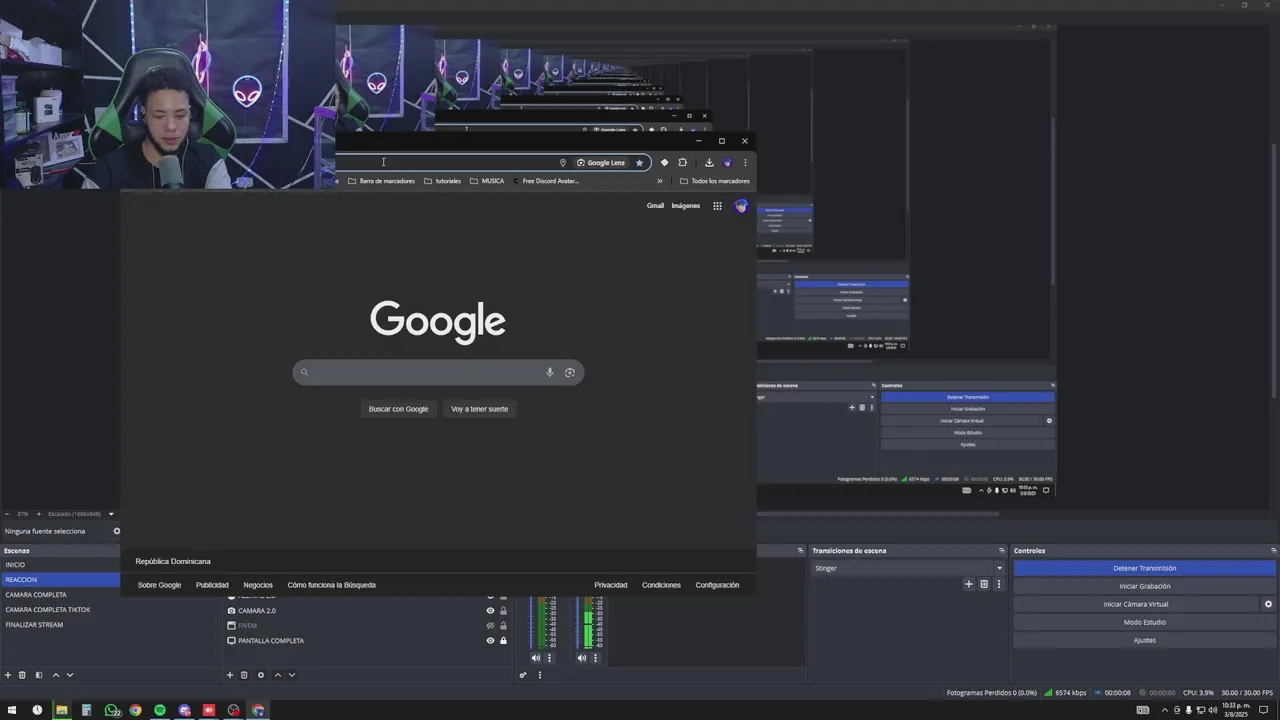Mute the second audio mixer channel
The image size is (1280, 720).
point(582,658)
